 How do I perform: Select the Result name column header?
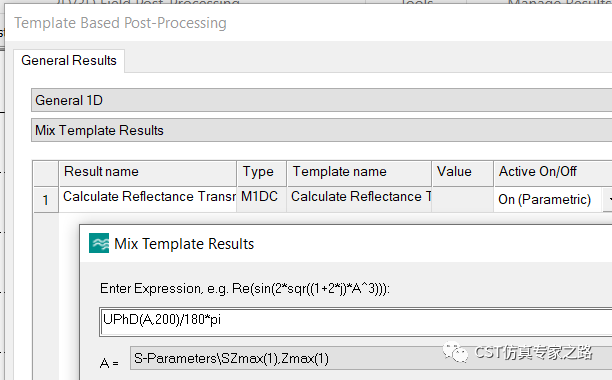[x=148, y=172]
